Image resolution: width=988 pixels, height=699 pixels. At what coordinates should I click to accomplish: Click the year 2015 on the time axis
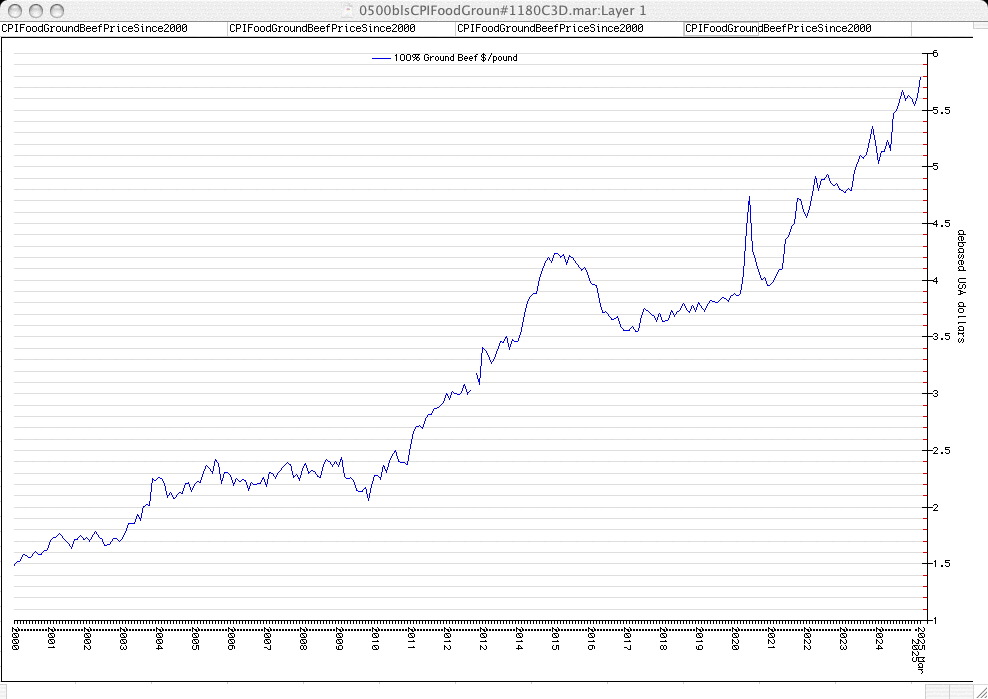click(554, 638)
